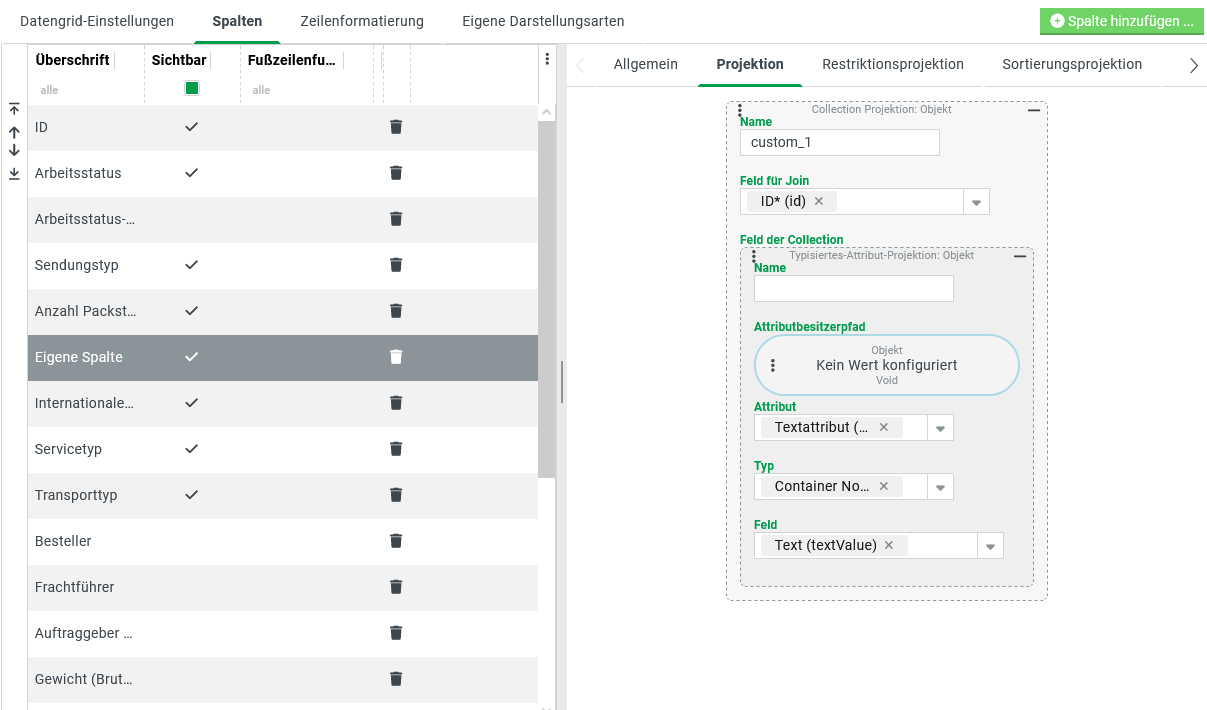
Task: Click the trash icon for Sendungstyp row
Action: coord(396,265)
